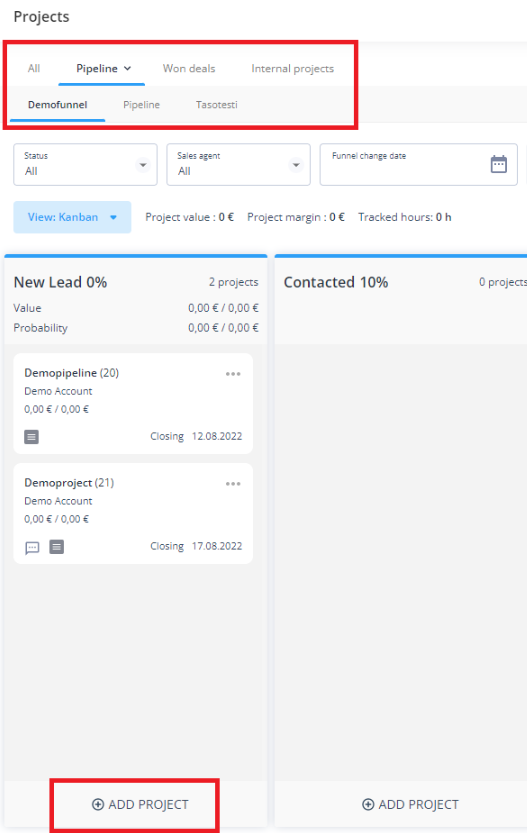Switch to the Won deals tab
527x833 pixels.
(x=189, y=69)
